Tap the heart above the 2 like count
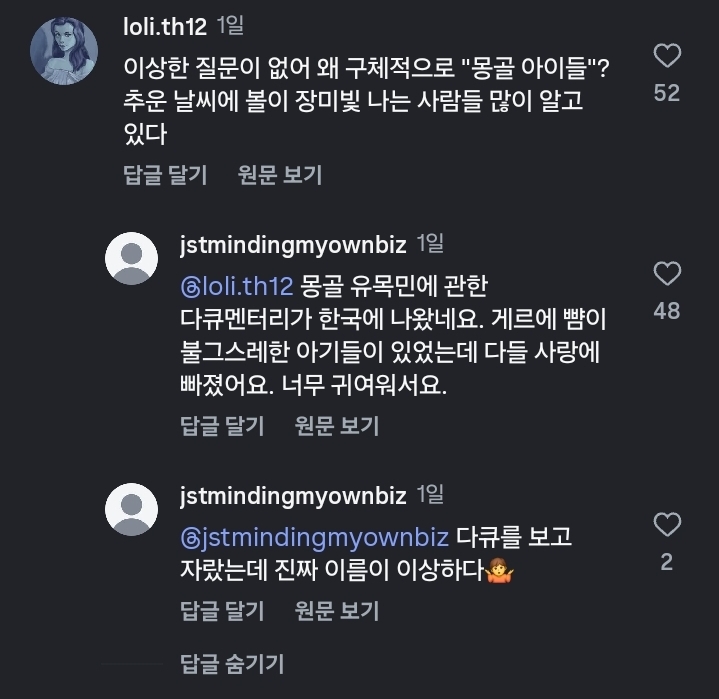719x699 pixels. pos(666,524)
